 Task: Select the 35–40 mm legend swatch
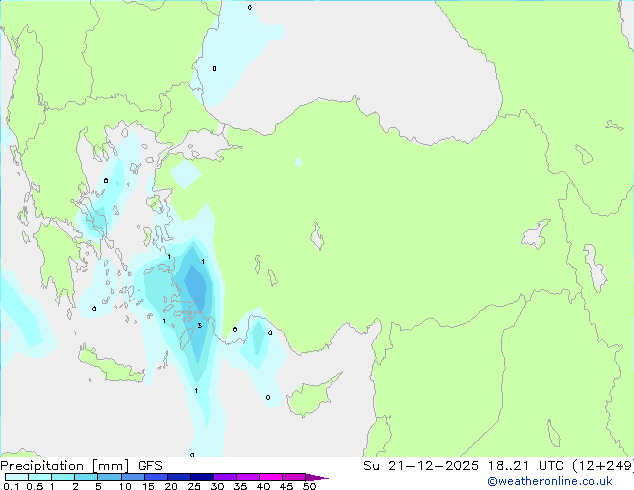coord(247,477)
